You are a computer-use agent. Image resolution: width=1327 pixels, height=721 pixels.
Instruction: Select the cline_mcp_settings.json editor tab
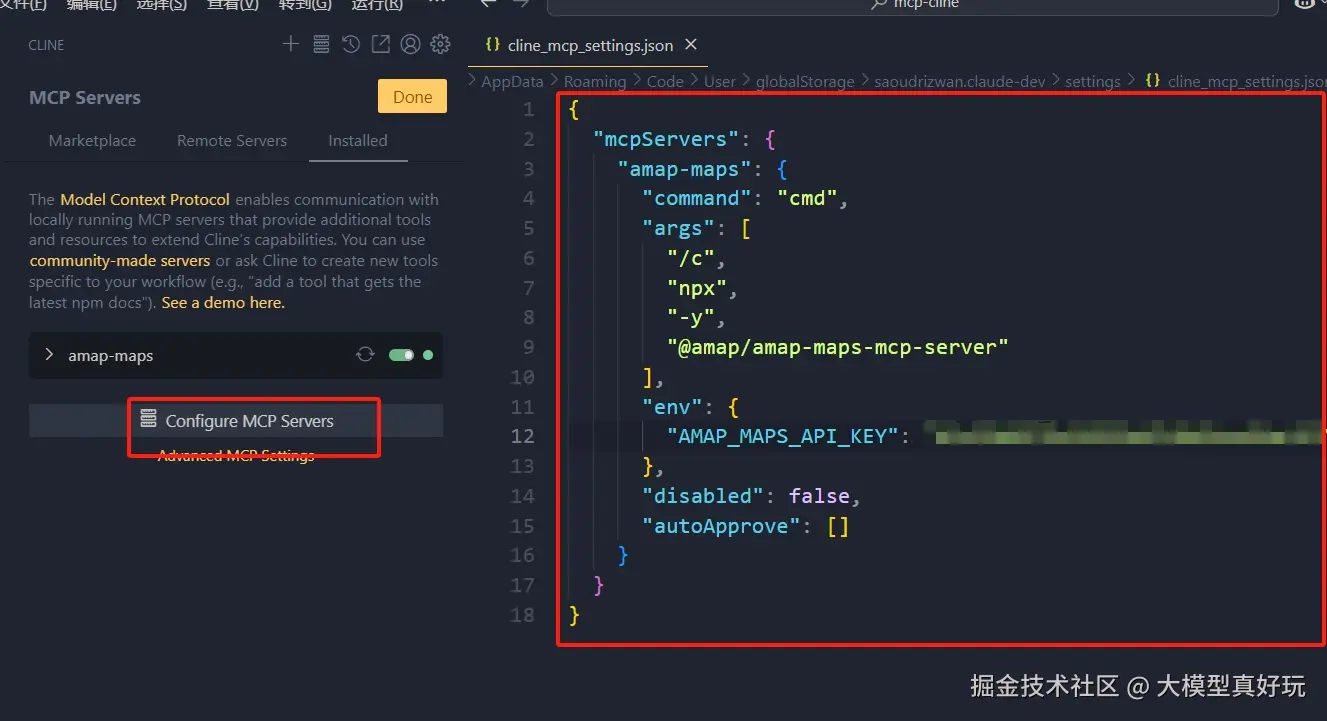tap(590, 45)
